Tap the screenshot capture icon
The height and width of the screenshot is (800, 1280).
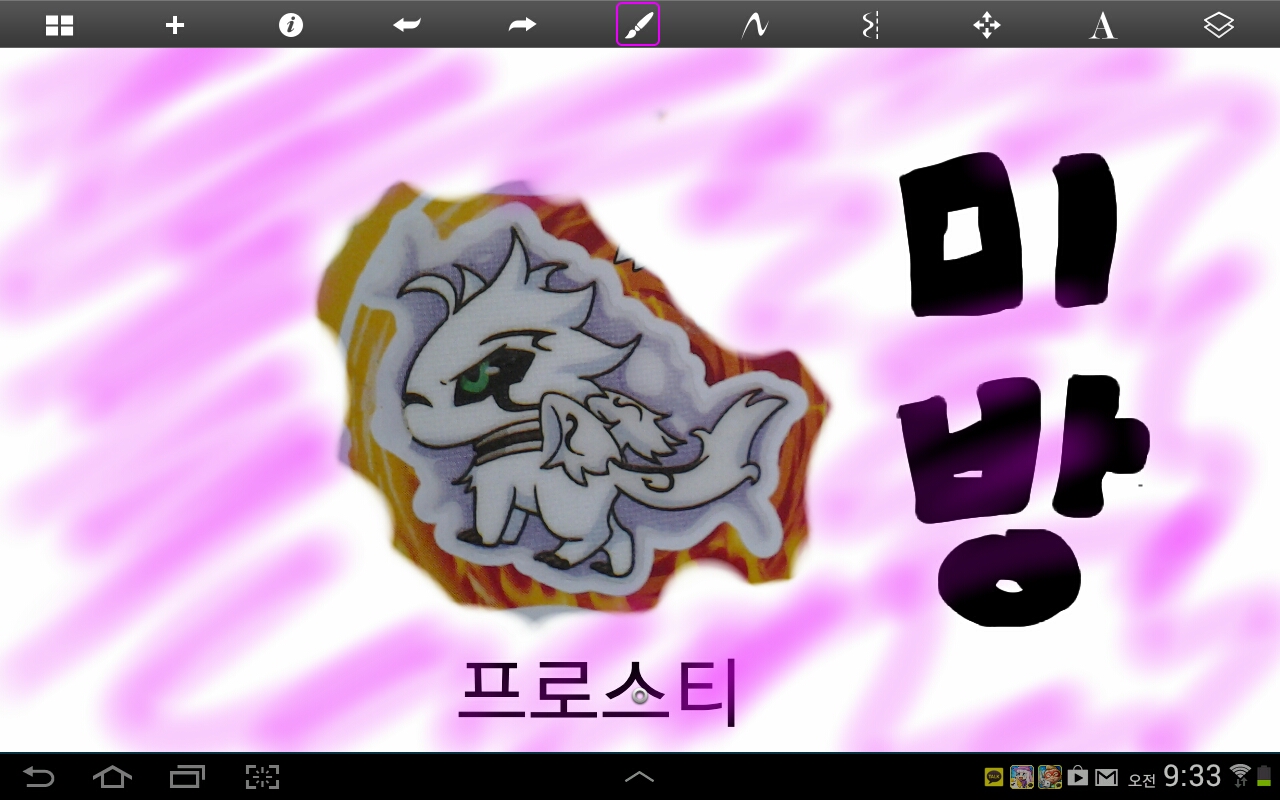pyautogui.click(x=262, y=776)
